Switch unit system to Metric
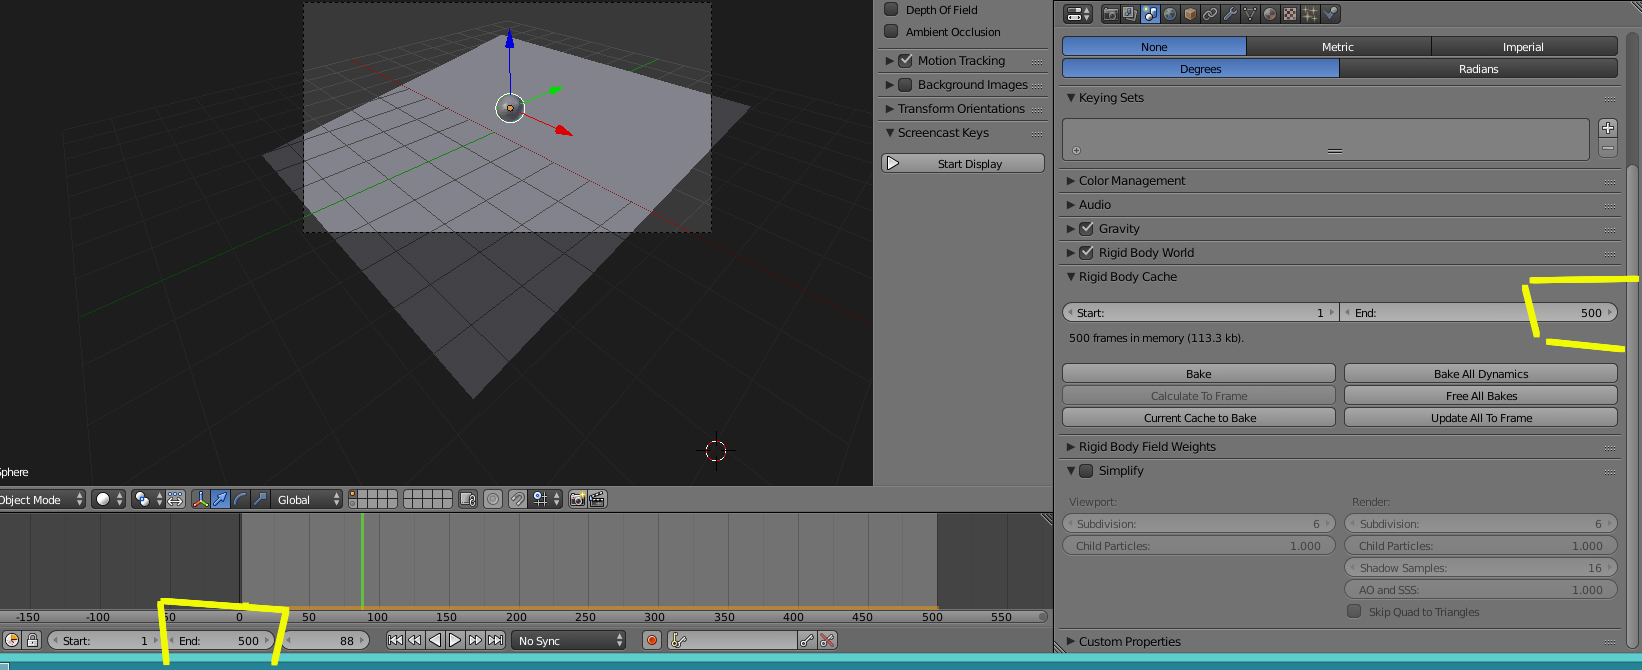The width and height of the screenshot is (1642, 670). coord(1337,47)
